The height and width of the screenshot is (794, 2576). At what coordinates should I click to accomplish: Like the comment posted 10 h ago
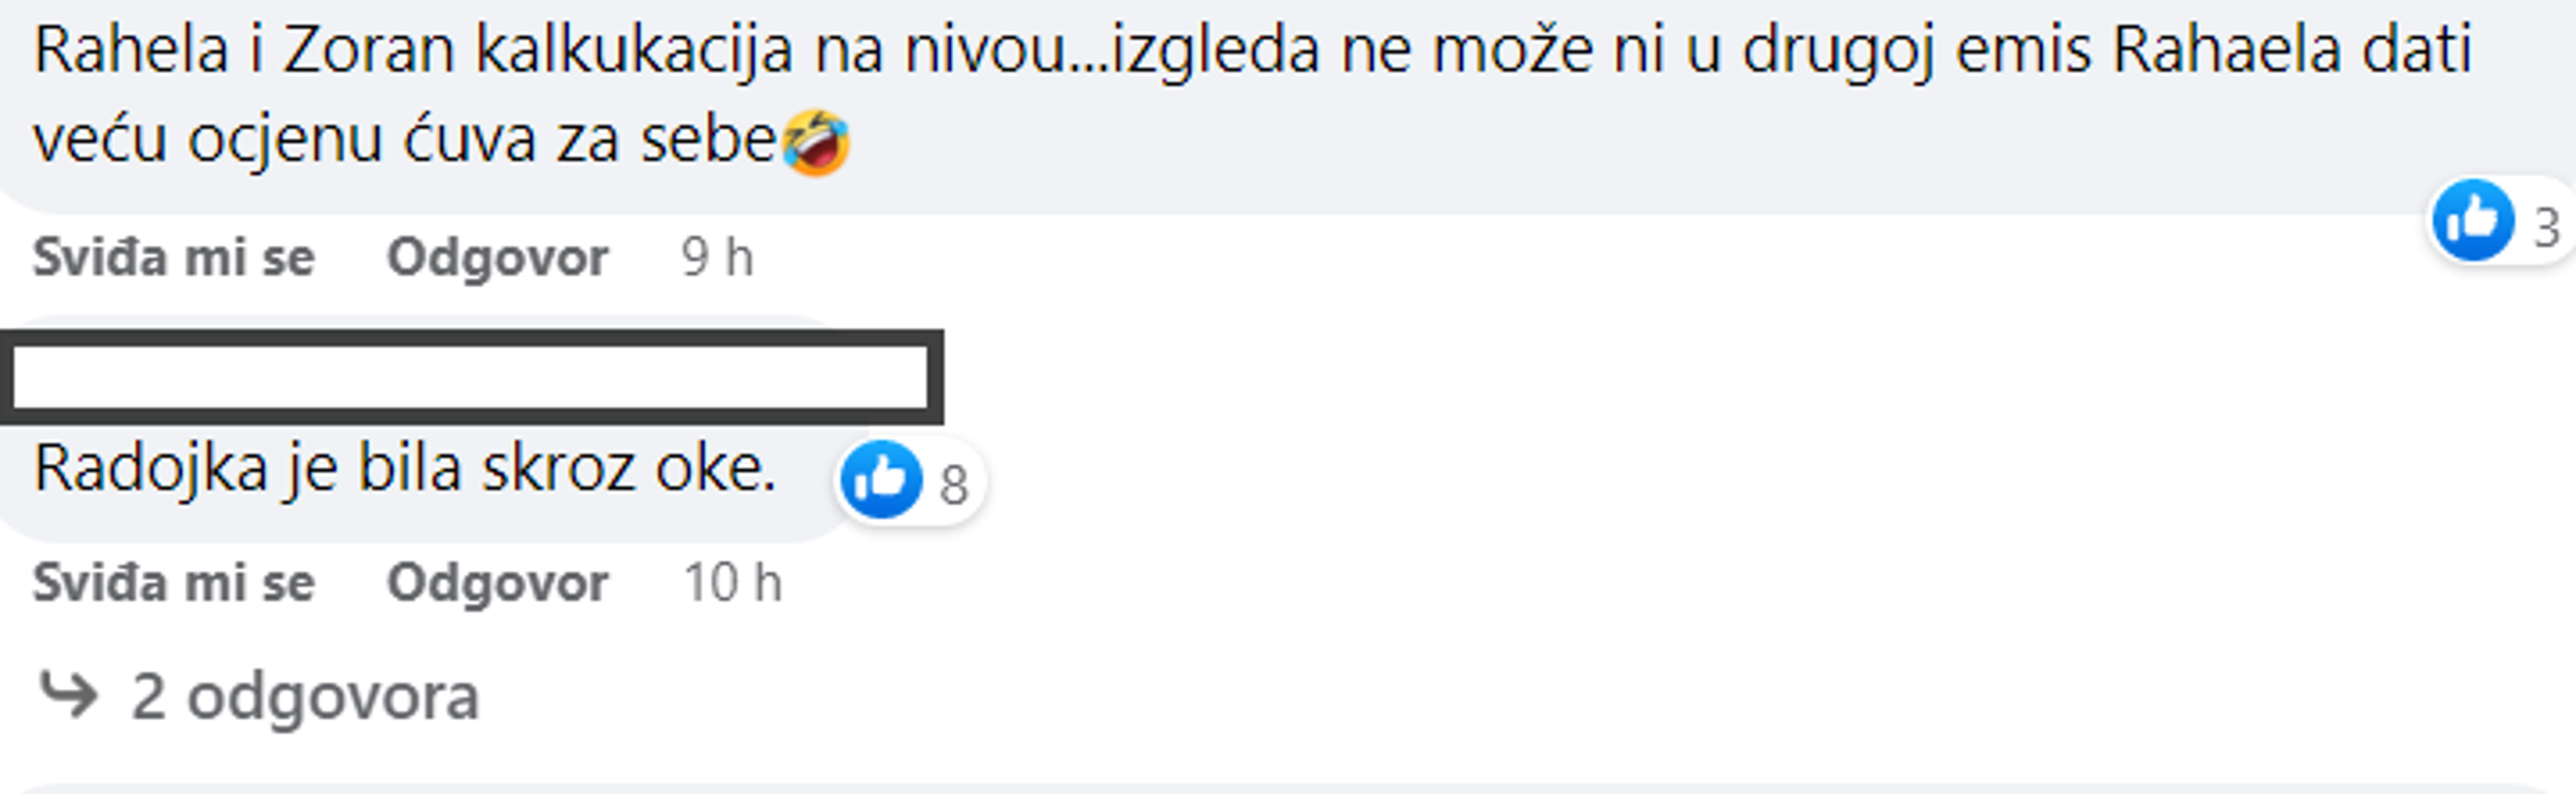coord(174,583)
